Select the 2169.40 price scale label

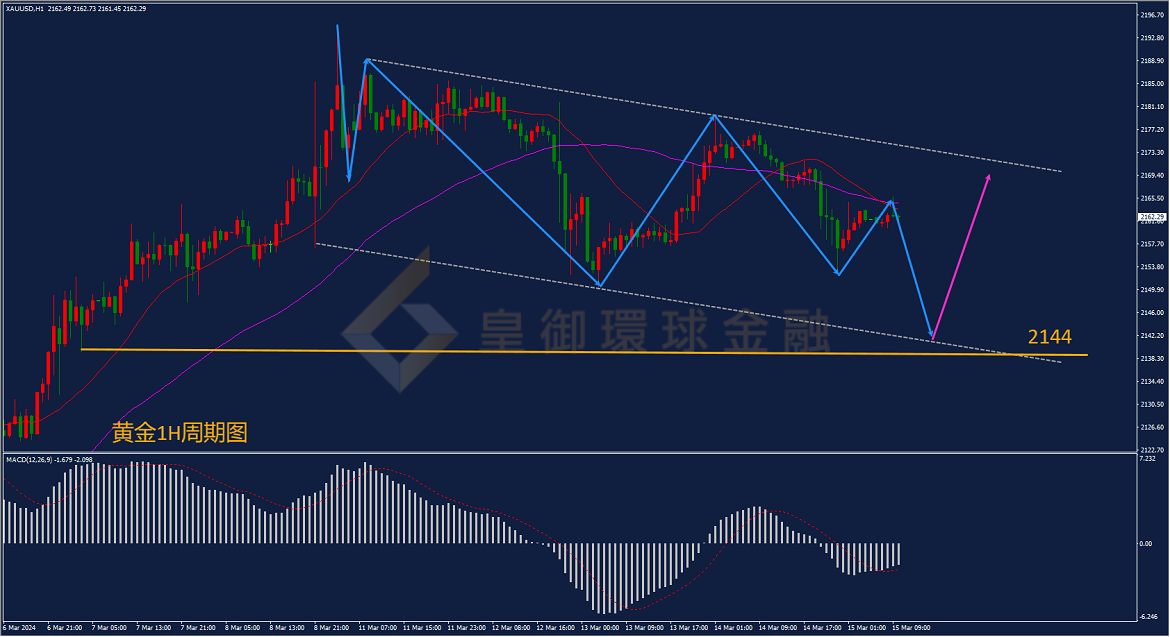point(1152,175)
